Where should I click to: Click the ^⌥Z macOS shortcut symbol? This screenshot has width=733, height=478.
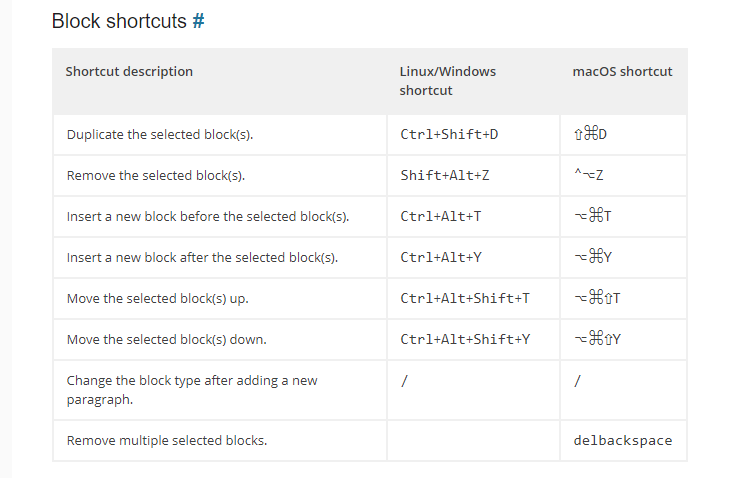pyautogui.click(x=589, y=175)
